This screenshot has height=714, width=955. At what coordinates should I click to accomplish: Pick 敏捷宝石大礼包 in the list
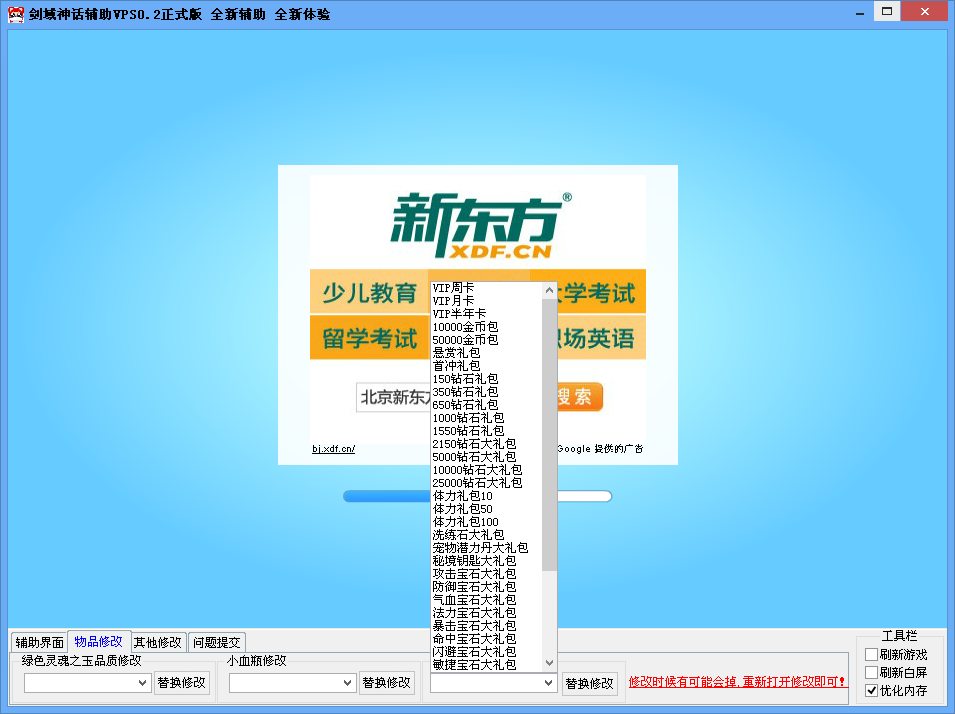pyautogui.click(x=486, y=665)
